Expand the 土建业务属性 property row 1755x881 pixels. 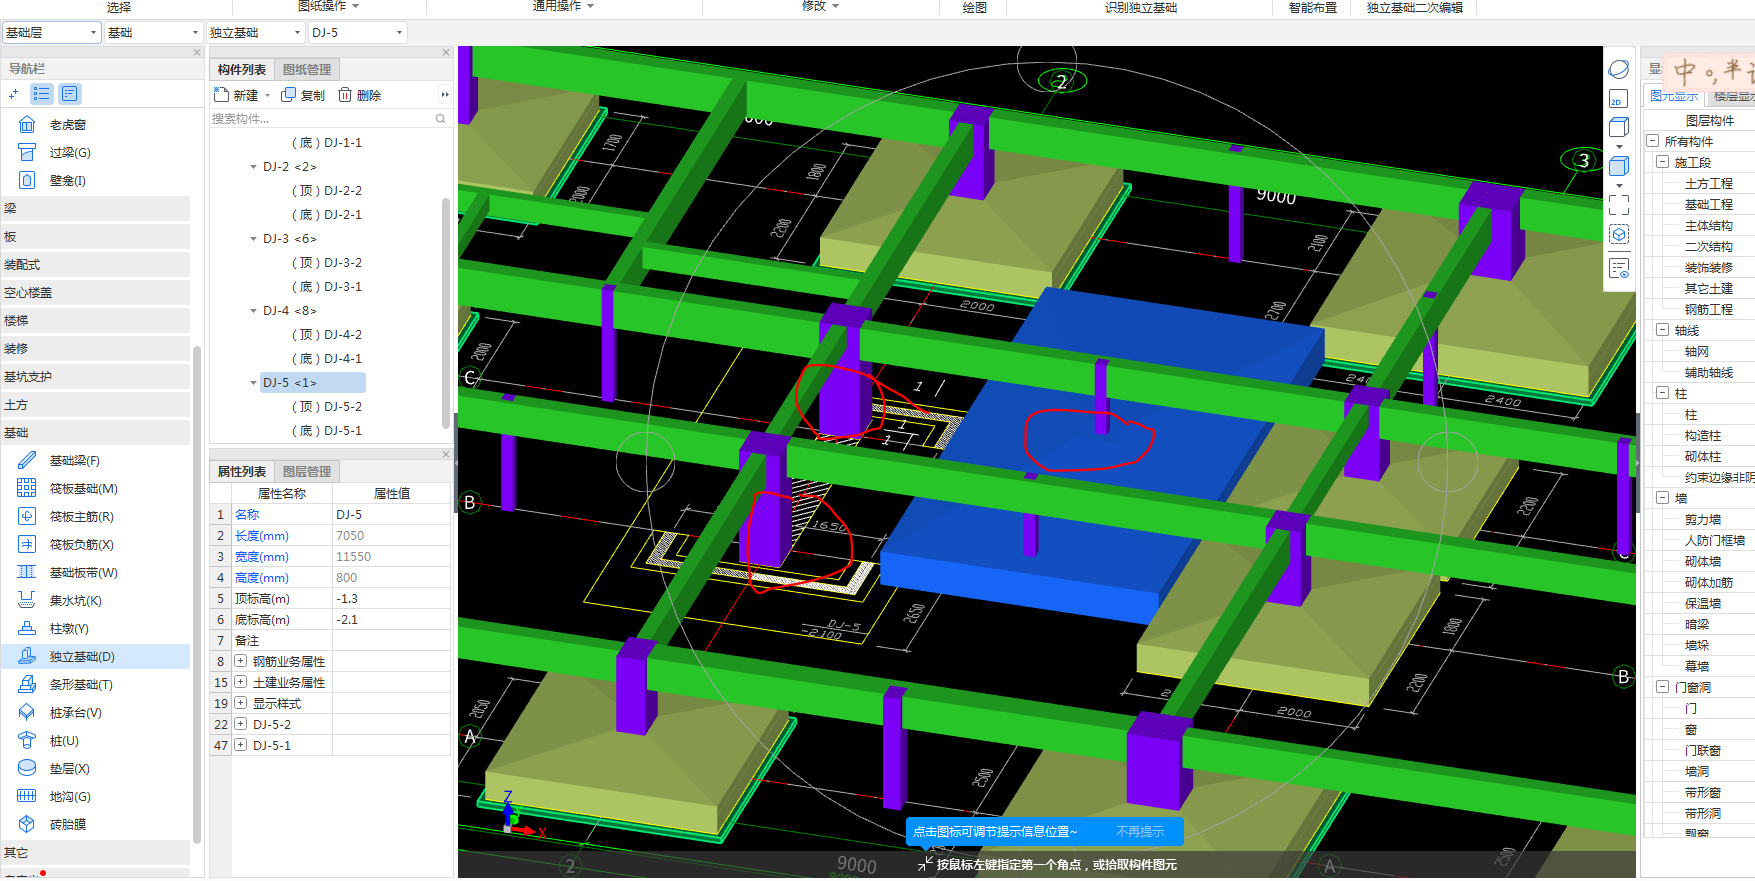coord(241,682)
